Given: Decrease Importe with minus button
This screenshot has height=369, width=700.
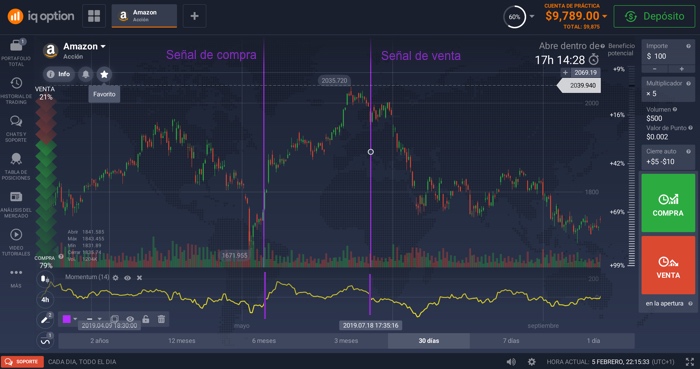Looking at the screenshot, I should pos(655,69).
